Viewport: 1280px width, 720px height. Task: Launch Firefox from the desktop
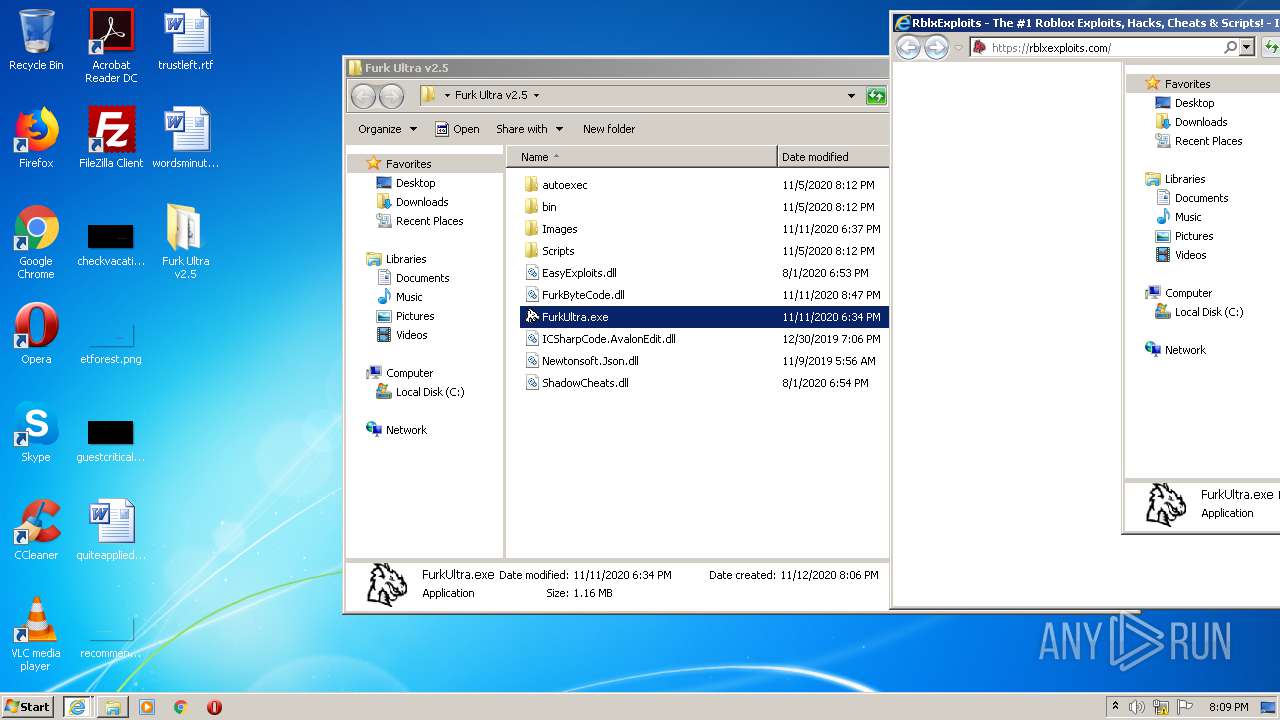36,138
